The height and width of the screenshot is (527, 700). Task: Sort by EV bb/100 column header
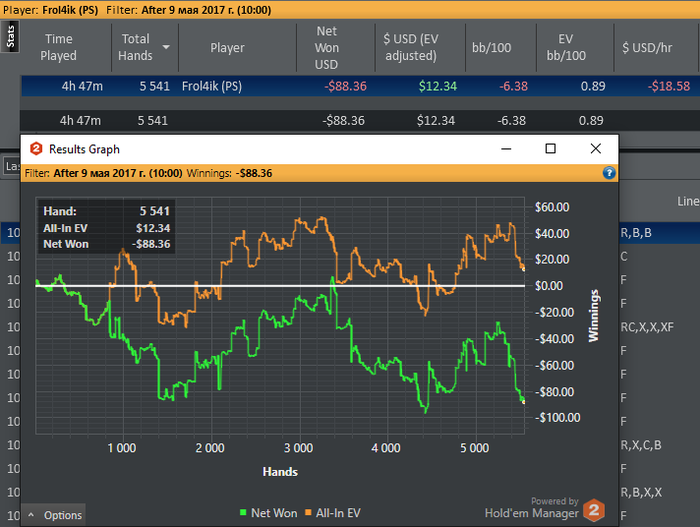coord(566,47)
